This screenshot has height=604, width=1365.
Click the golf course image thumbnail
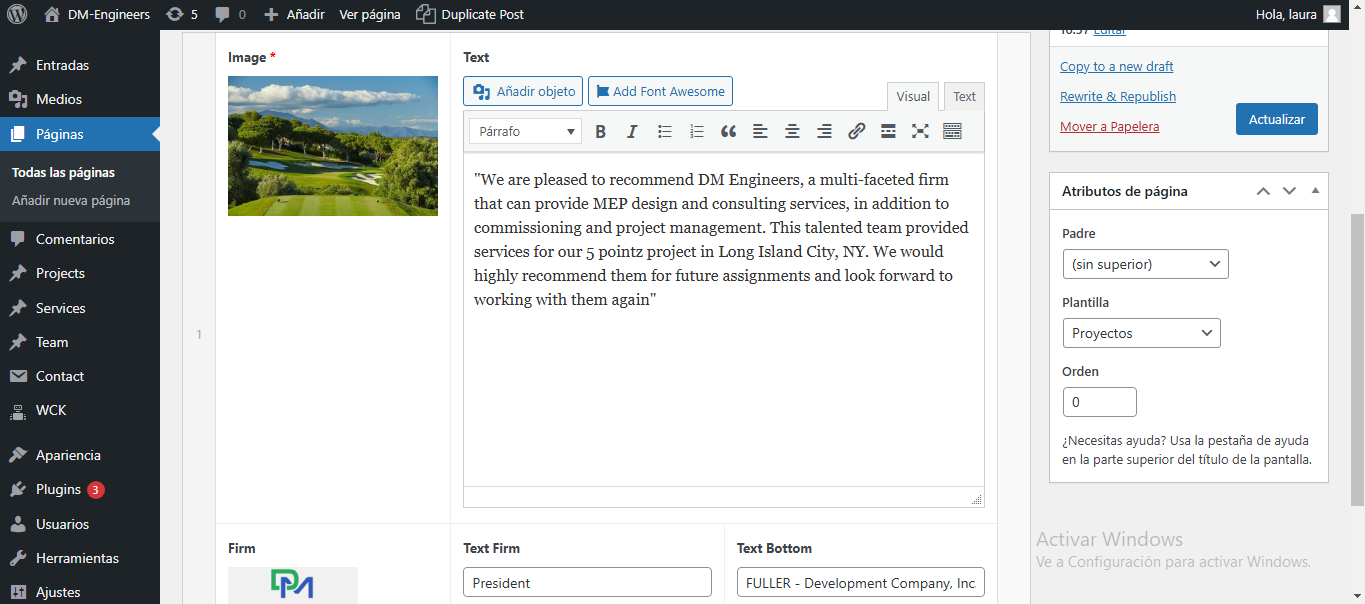click(333, 146)
